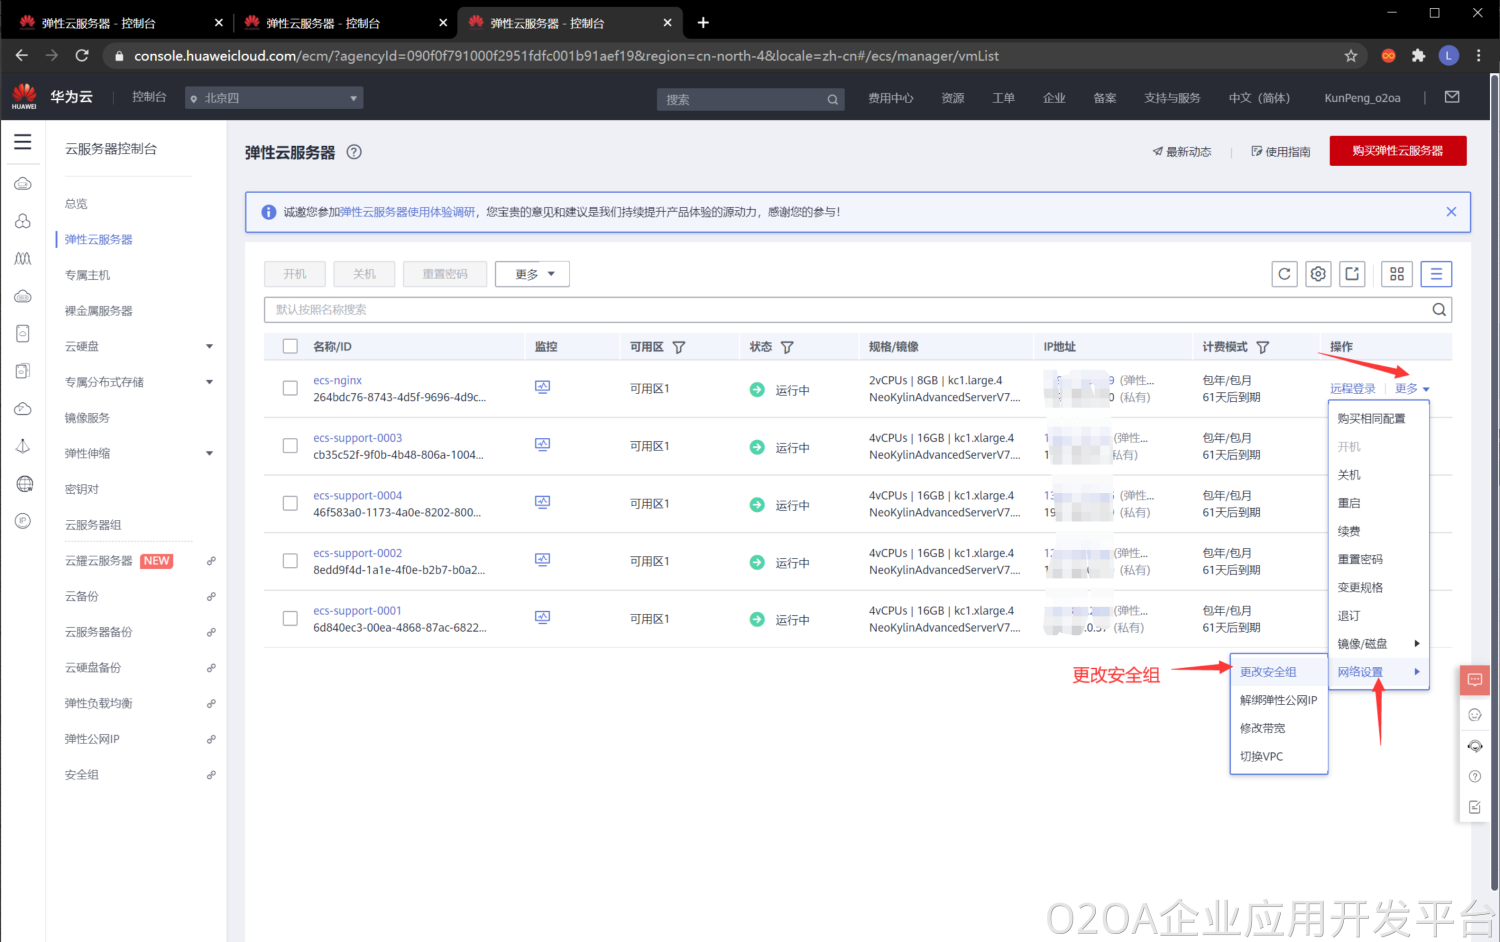The image size is (1500, 942).
Task: Open KunPeng_o2oa account menu
Action: click(1362, 98)
